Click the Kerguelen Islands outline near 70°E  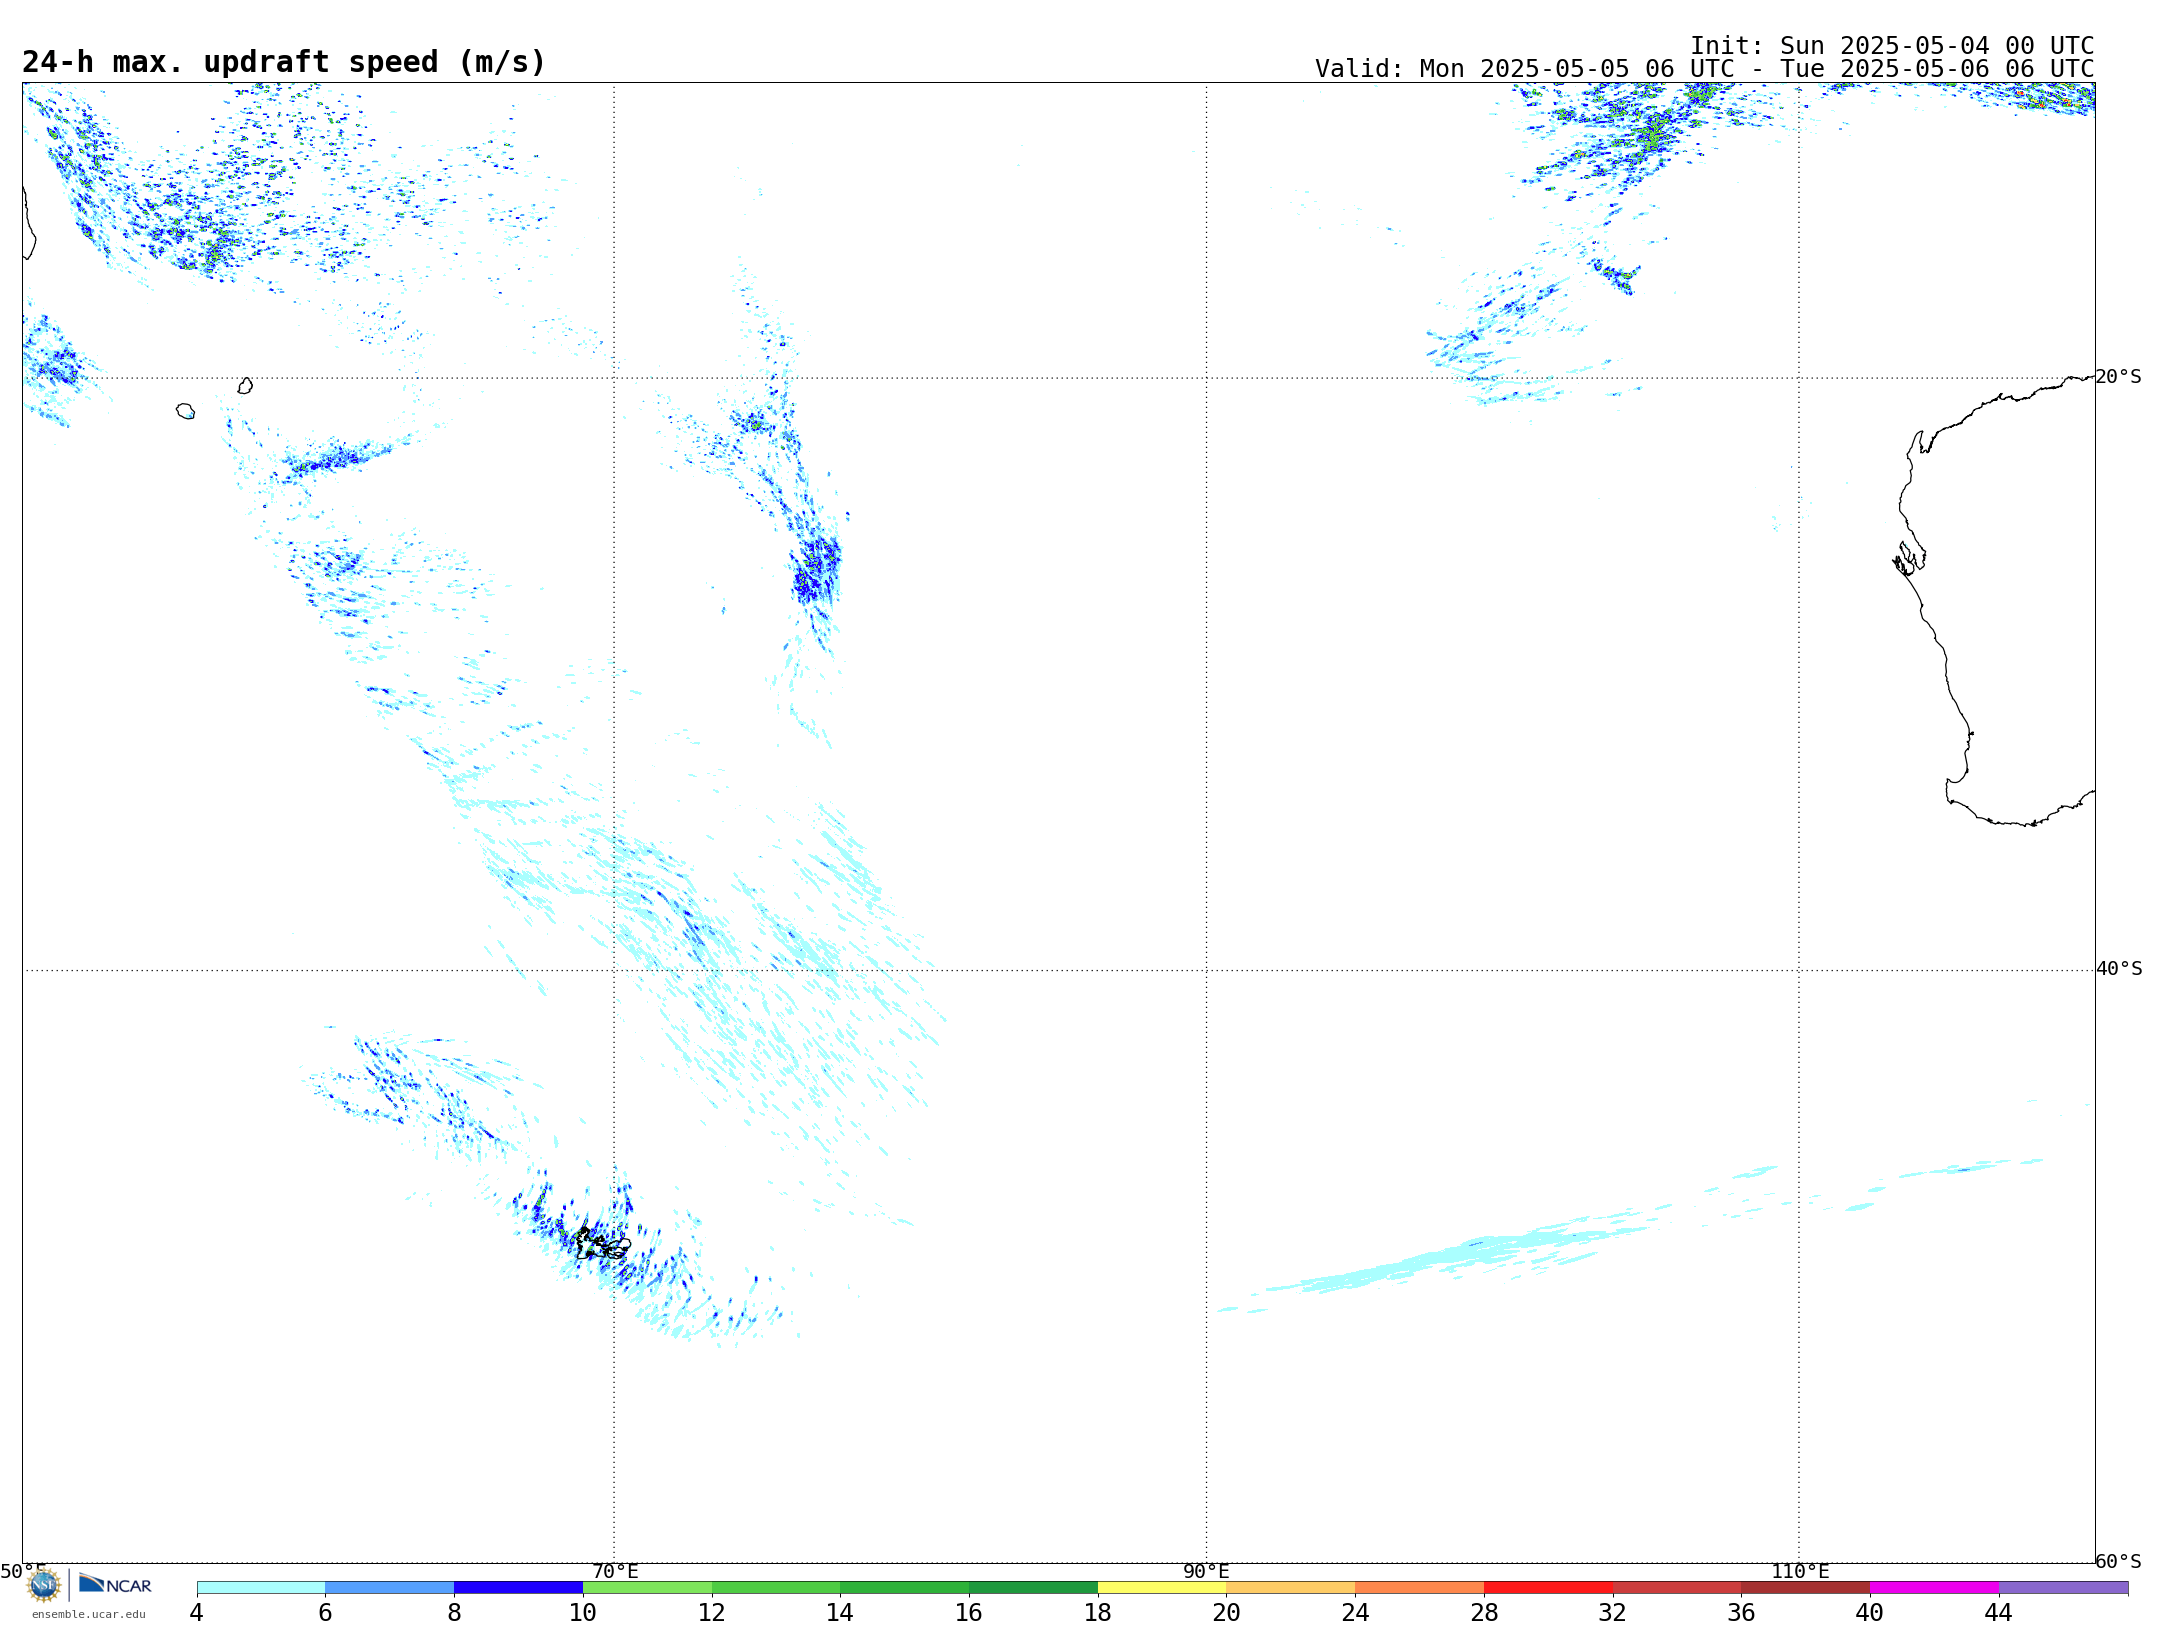point(603,1244)
